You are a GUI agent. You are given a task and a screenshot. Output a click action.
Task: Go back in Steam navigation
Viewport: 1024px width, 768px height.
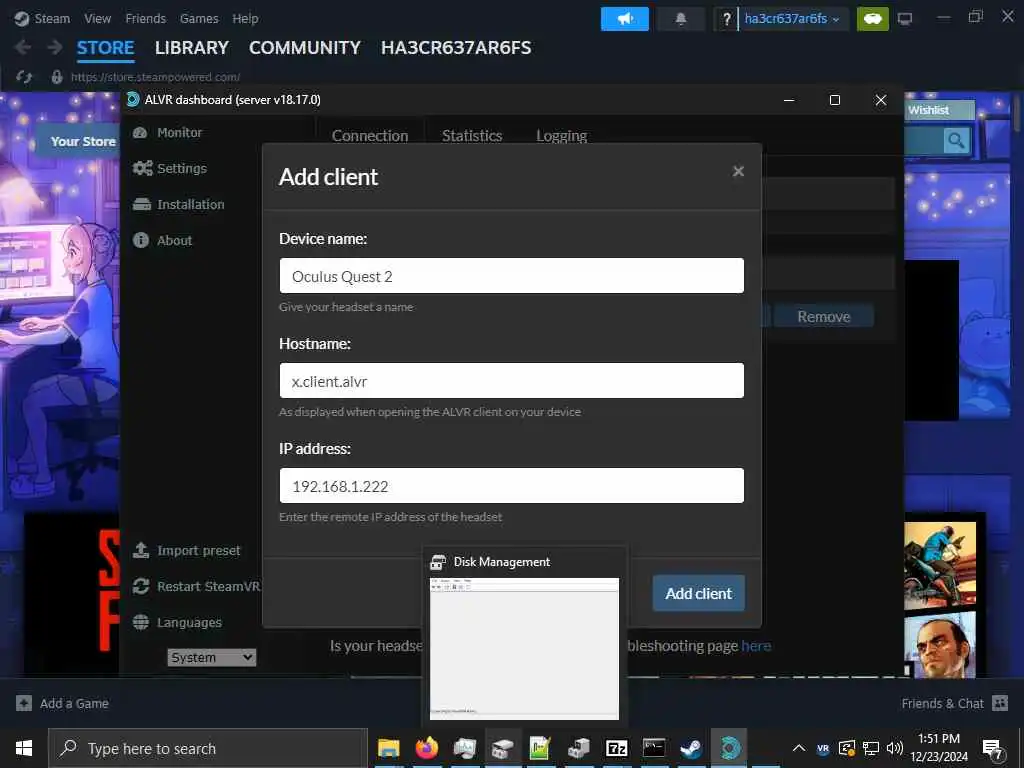[x=23, y=48]
